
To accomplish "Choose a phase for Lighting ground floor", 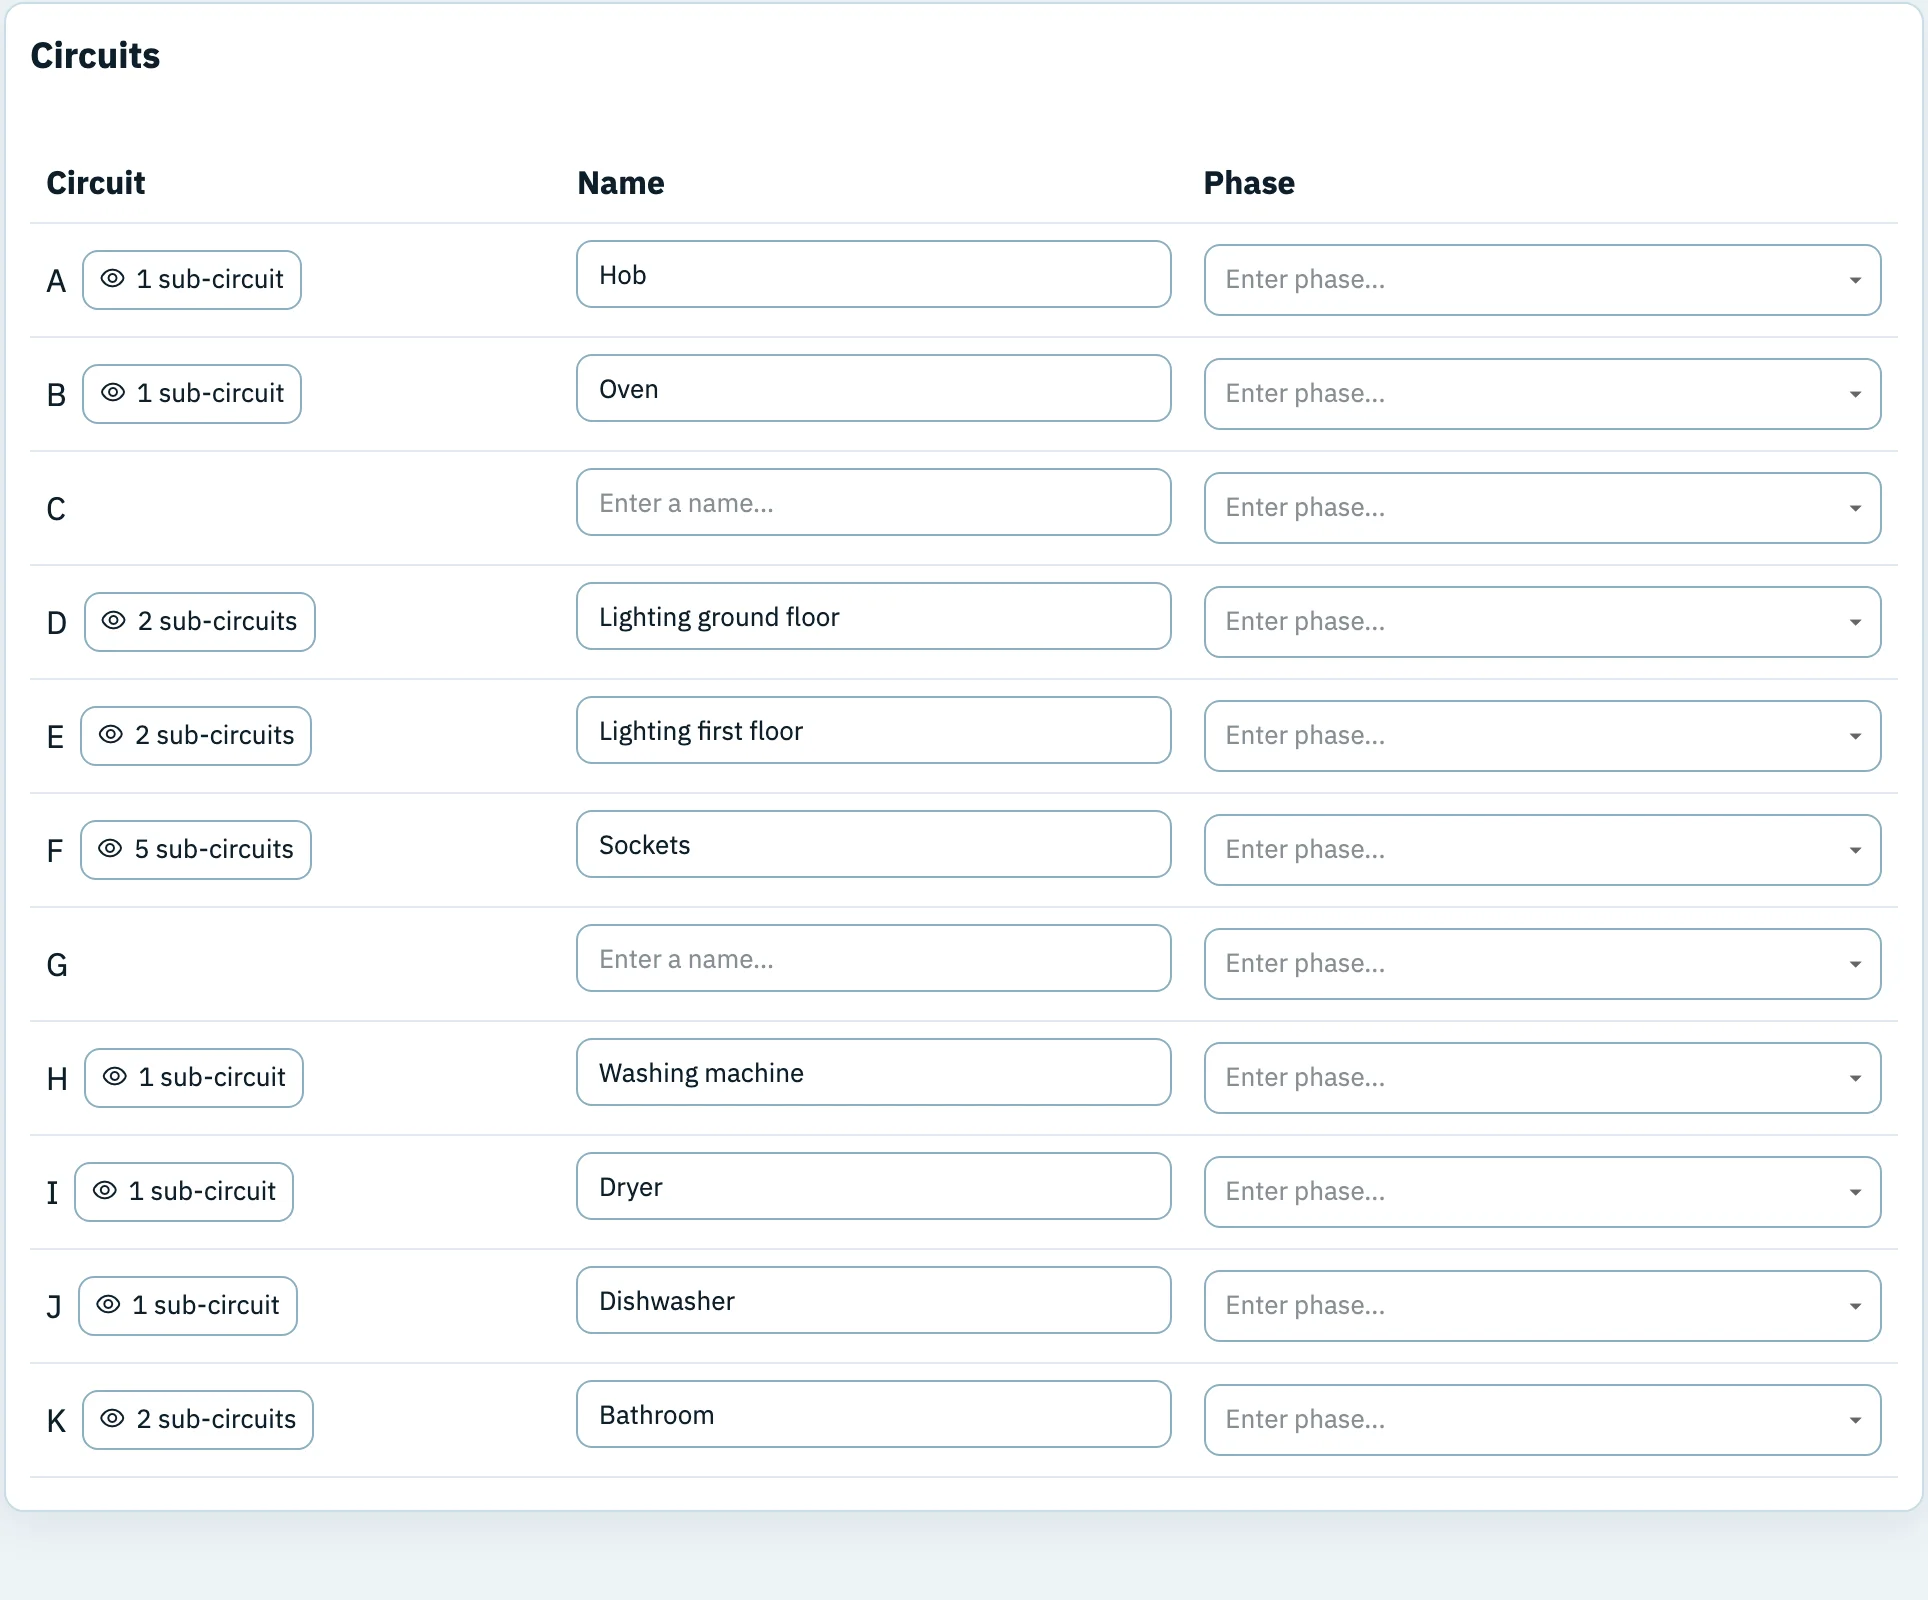I will (1542, 622).
